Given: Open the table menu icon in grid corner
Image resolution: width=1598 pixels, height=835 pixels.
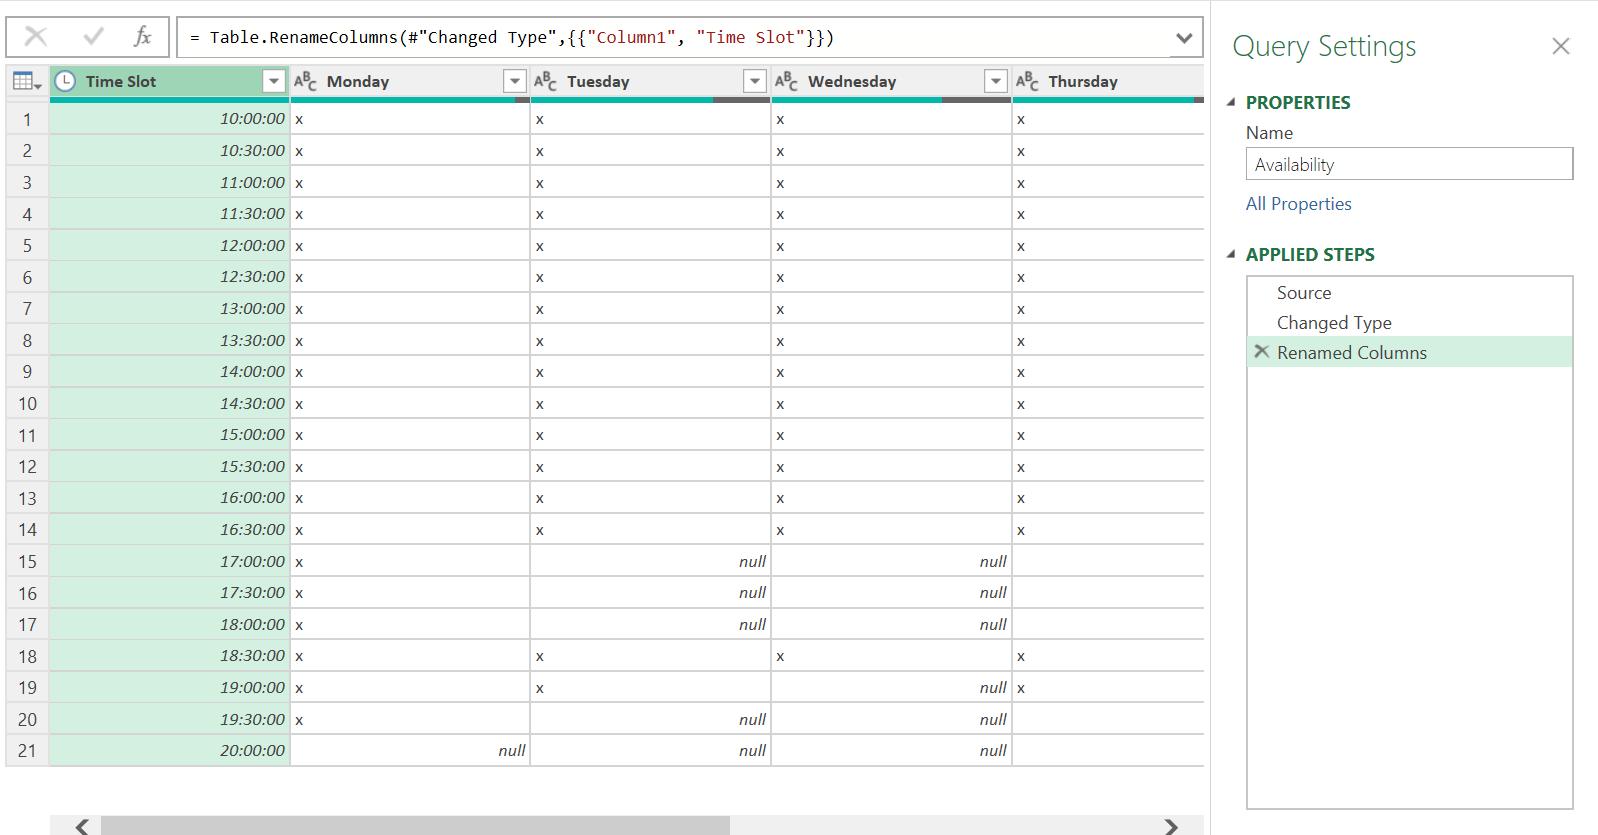Looking at the screenshot, I should coord(27,82).
